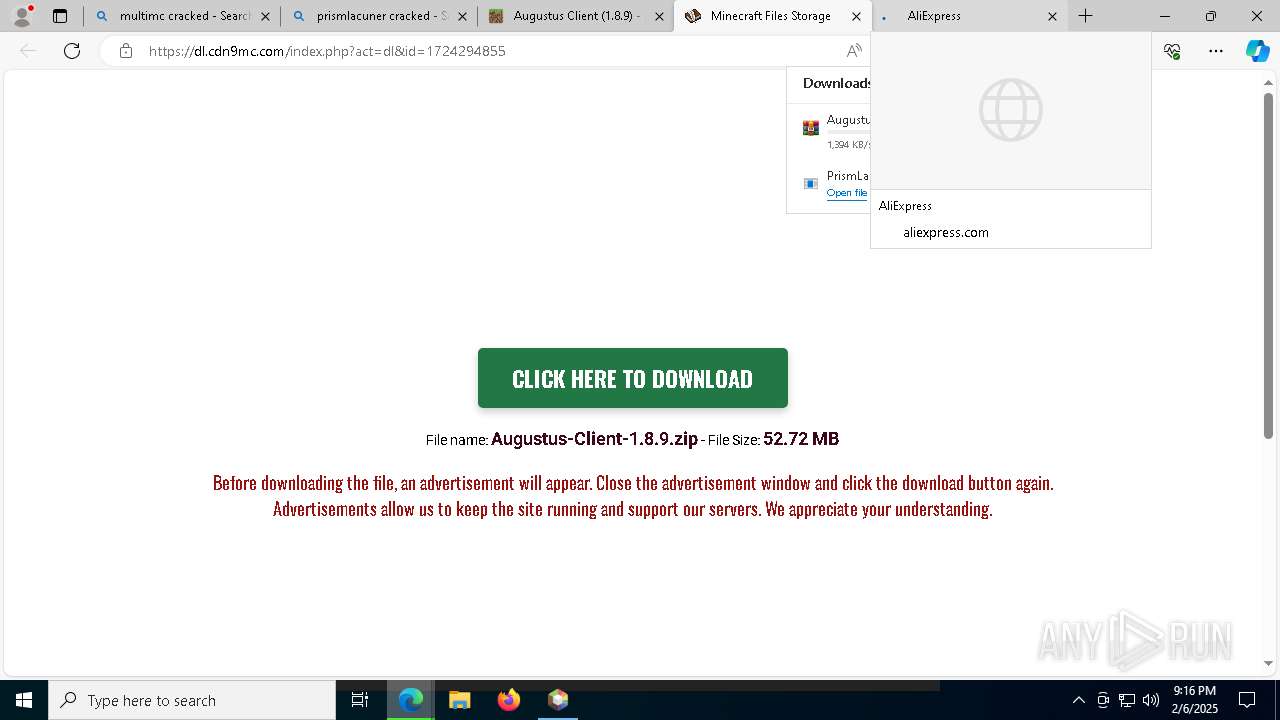Click the Augustus download archive icon
1280x720 pixels.
(811, 128)
